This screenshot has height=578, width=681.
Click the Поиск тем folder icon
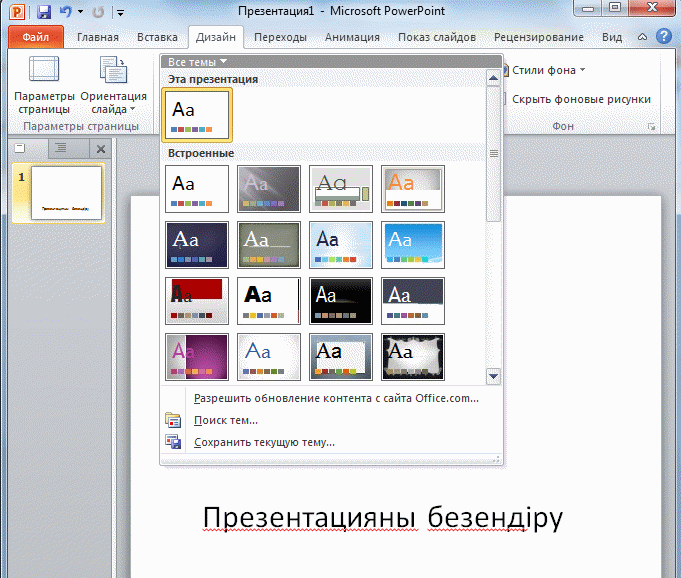(174, 420)
